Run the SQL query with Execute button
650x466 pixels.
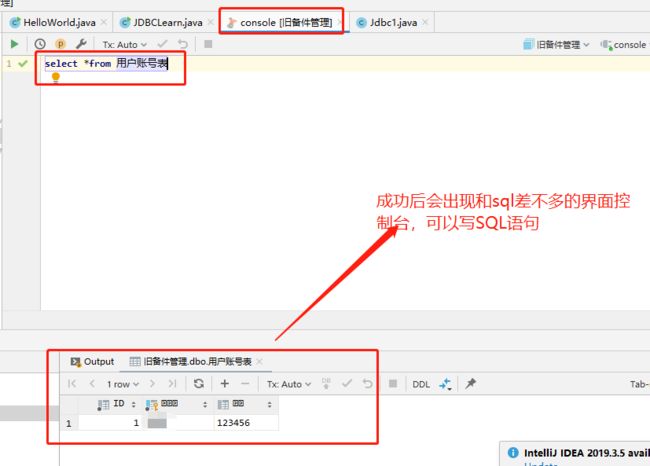point(14,44)
